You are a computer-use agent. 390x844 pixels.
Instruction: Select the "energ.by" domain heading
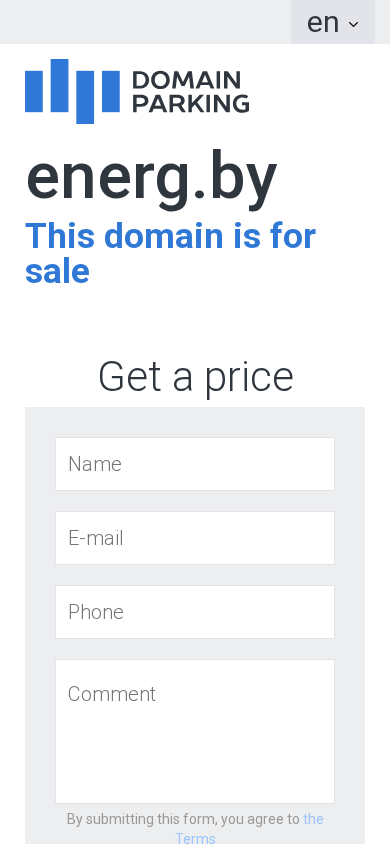coord(151,177)
